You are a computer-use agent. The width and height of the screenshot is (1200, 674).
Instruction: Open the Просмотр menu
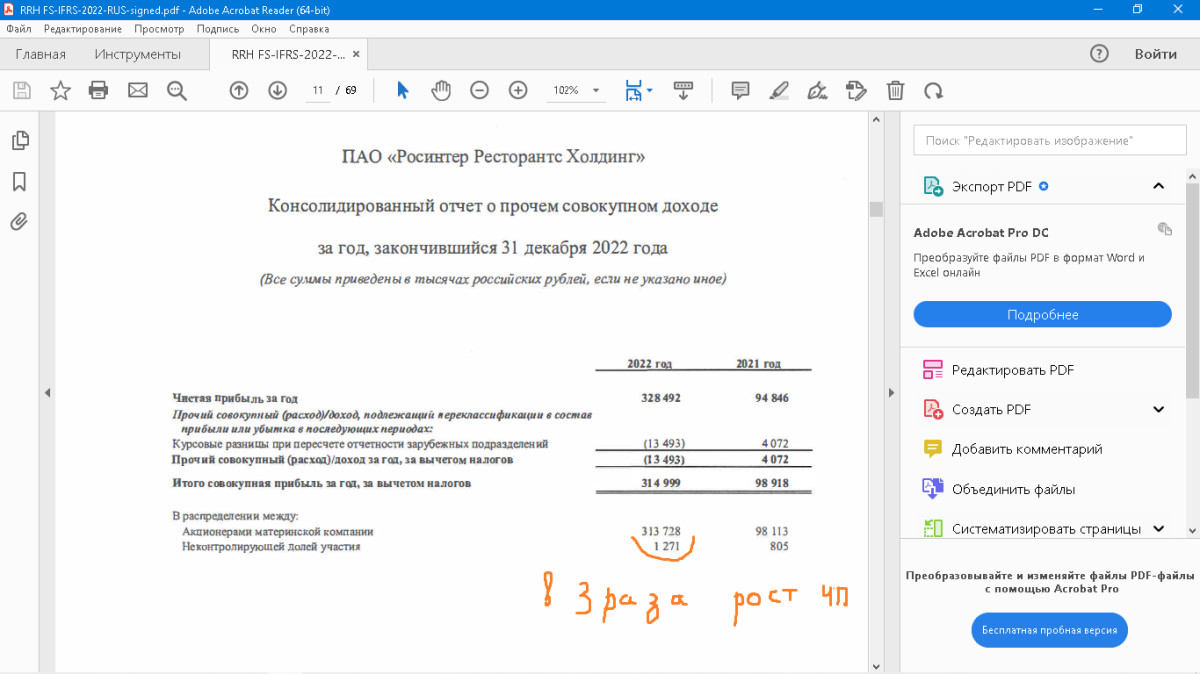click(x=159, y=29)
